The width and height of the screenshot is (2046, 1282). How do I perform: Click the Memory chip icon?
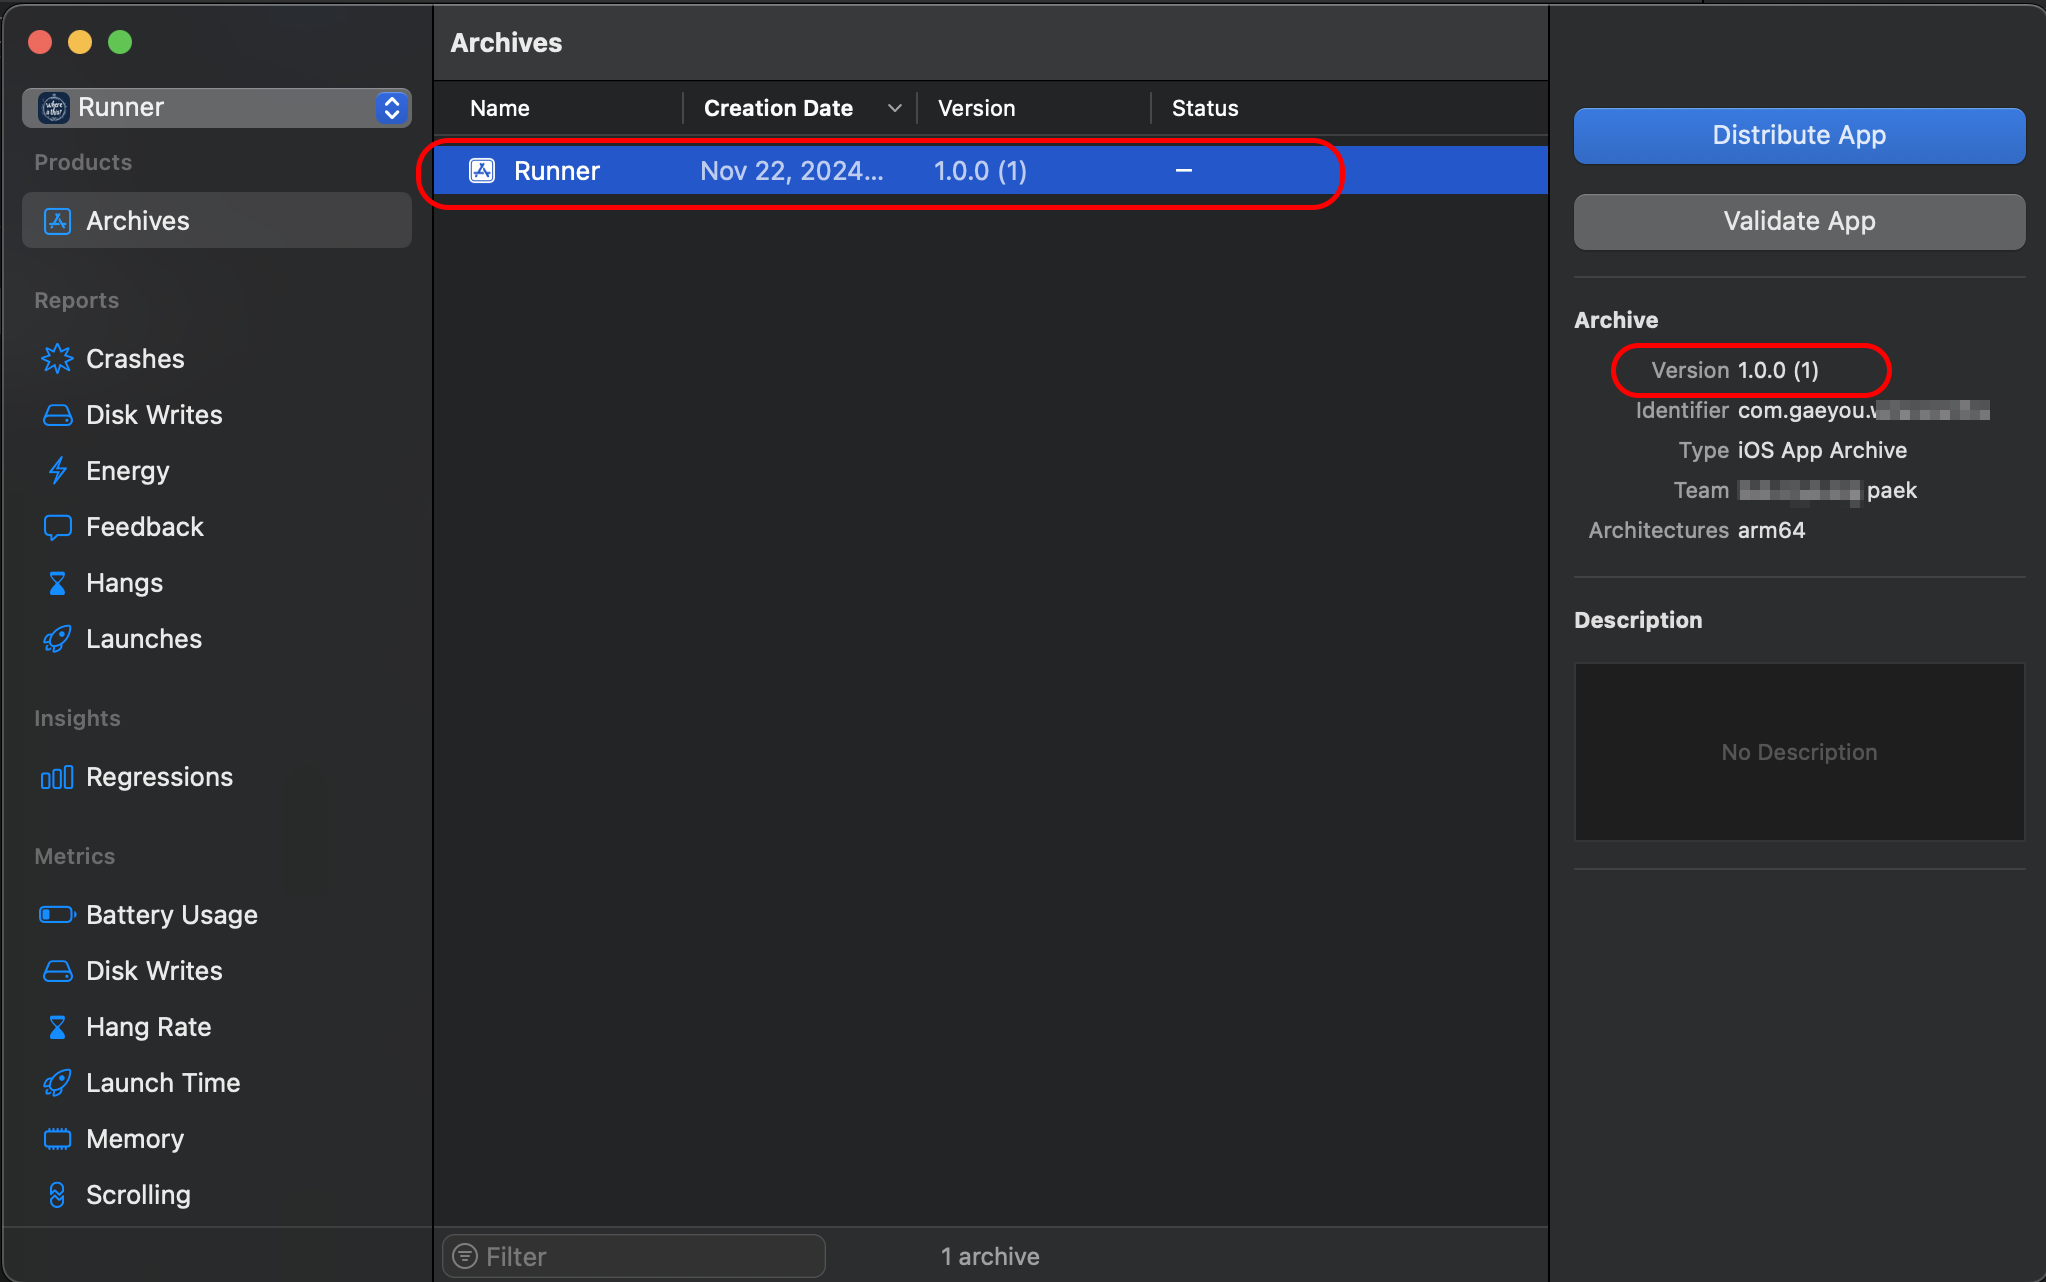(57, 1139)
